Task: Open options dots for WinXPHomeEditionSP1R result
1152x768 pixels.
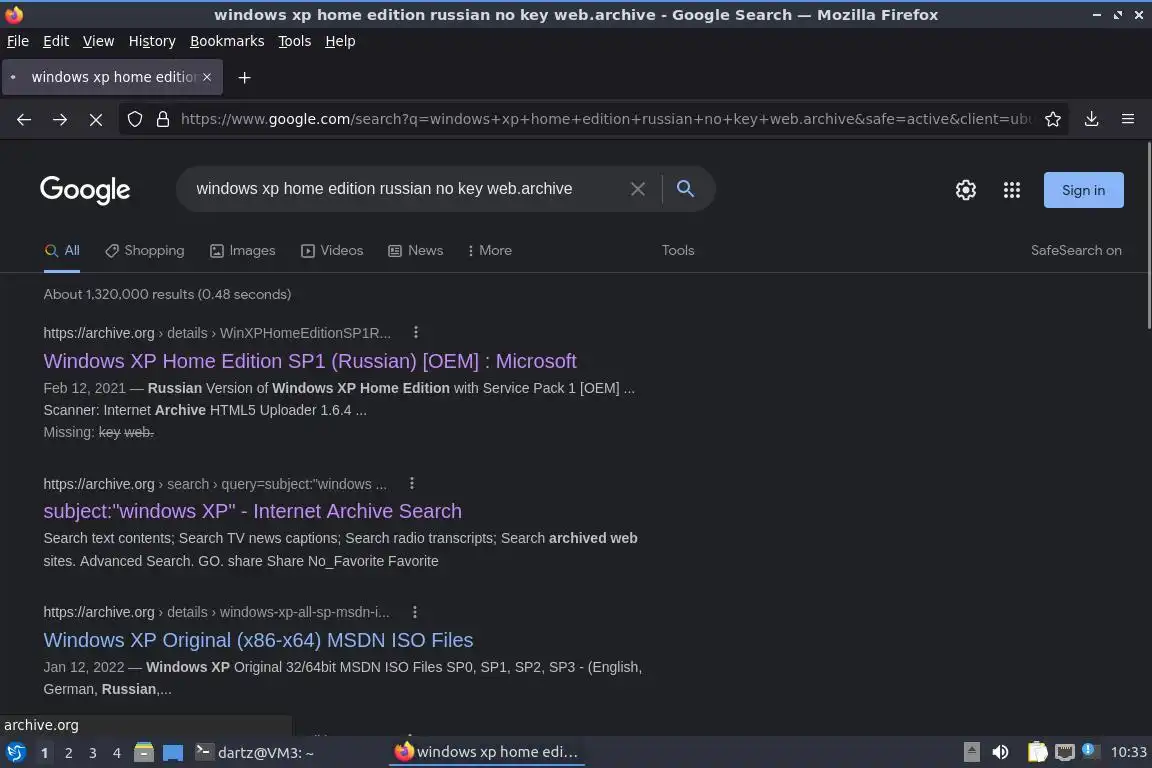Action: tap(416, 332)
